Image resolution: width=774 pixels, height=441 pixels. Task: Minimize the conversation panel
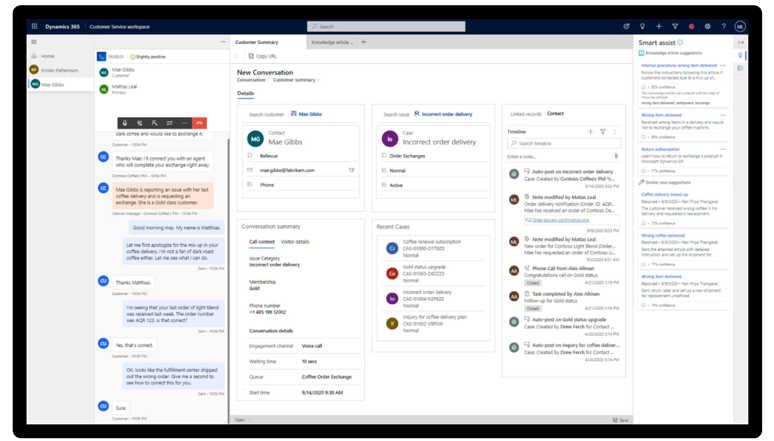click(223, 42)
